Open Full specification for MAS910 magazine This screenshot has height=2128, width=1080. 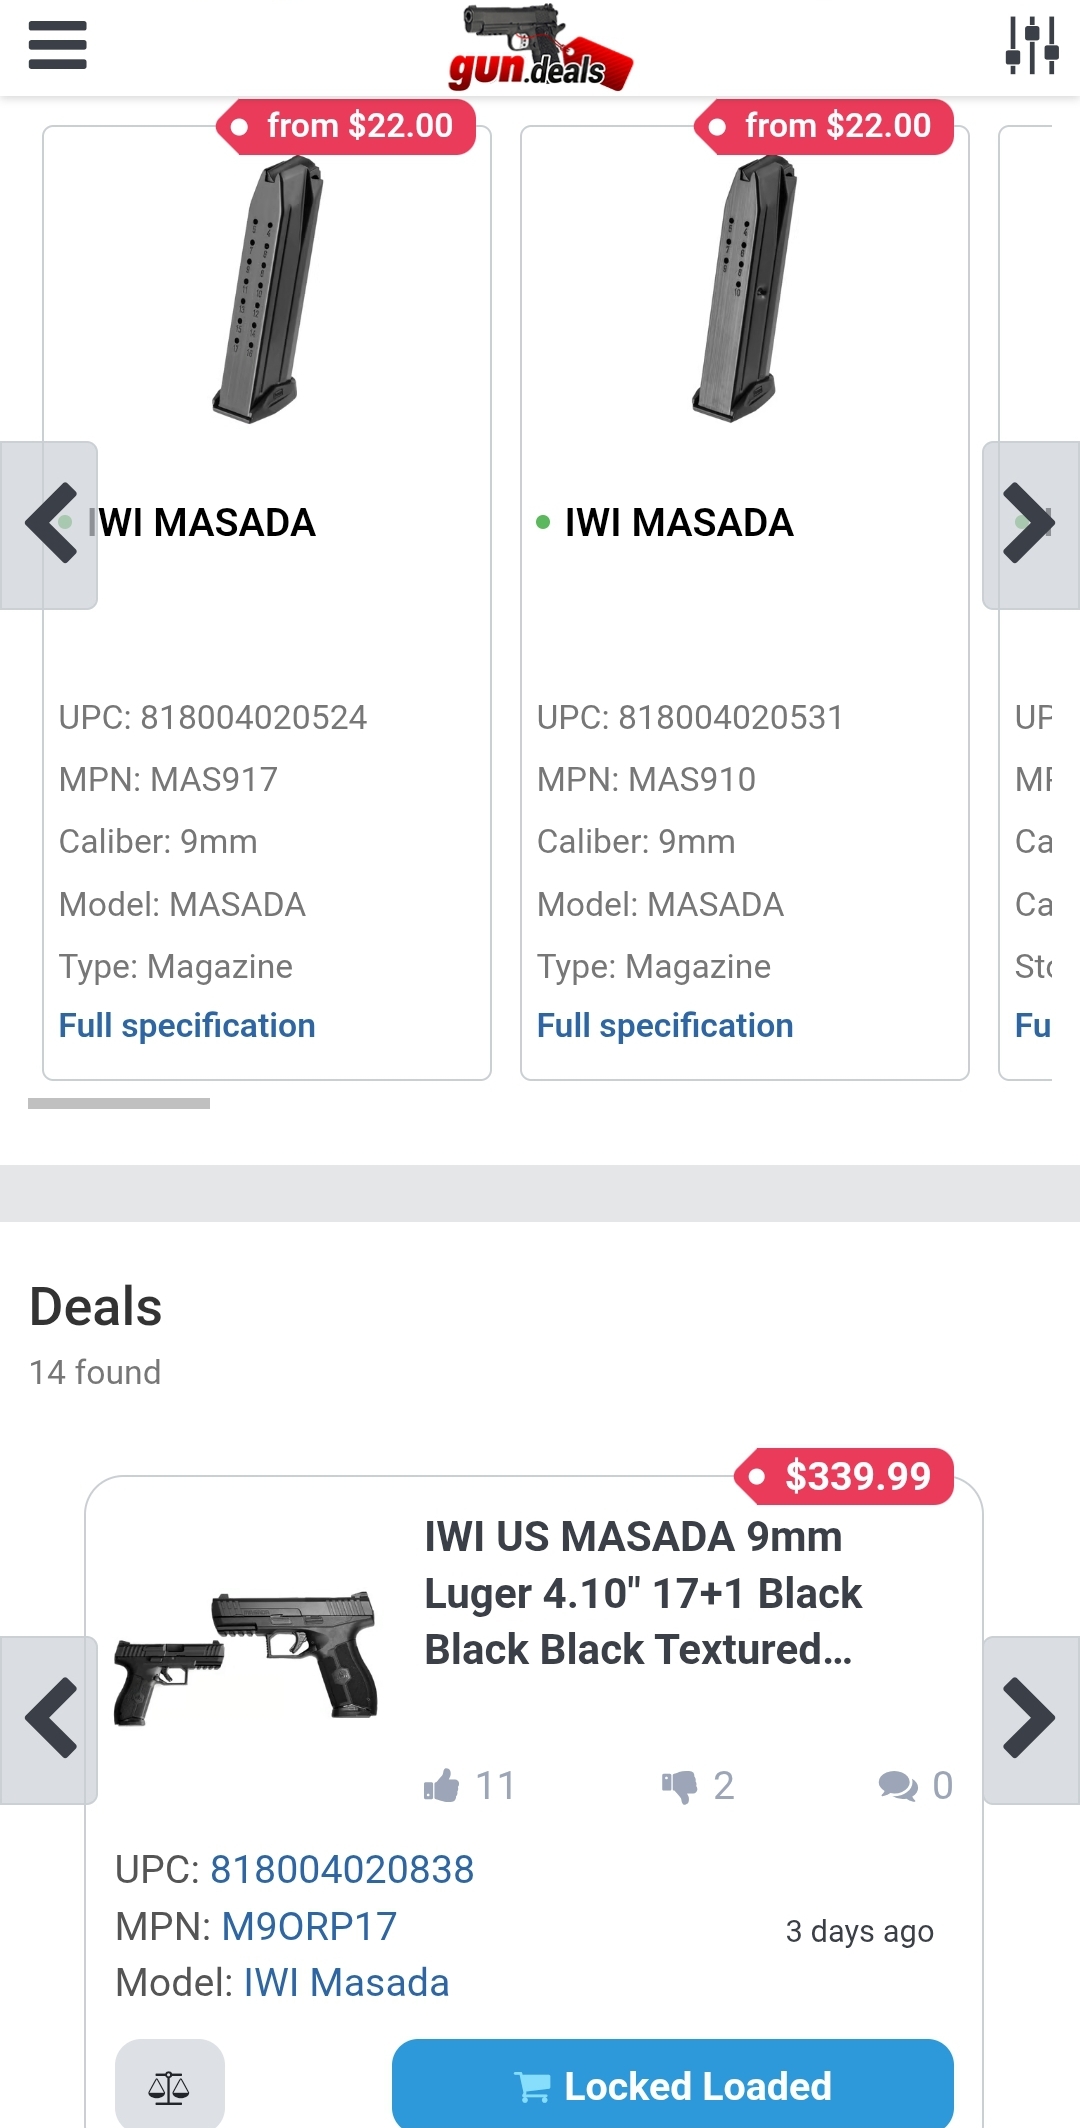tap(665, 1025)
